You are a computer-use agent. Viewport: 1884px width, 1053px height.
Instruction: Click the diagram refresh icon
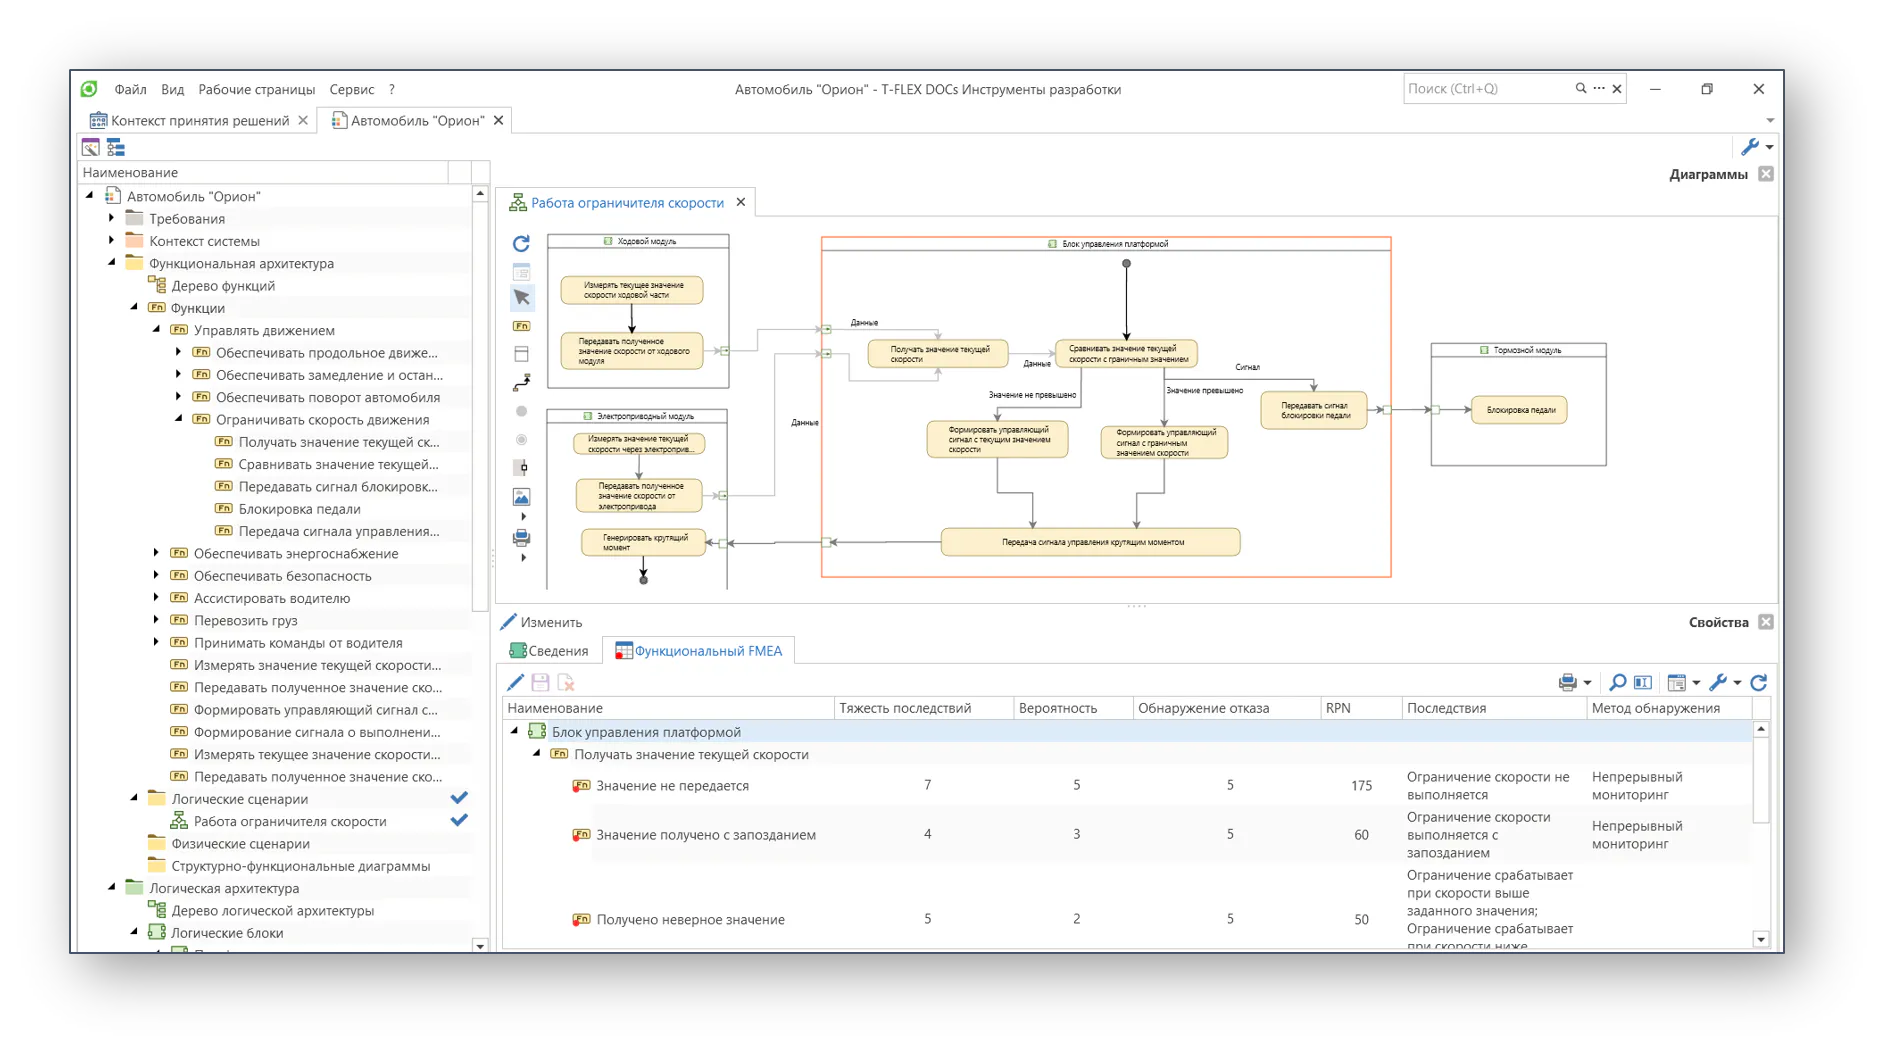(x=521, y=243)
